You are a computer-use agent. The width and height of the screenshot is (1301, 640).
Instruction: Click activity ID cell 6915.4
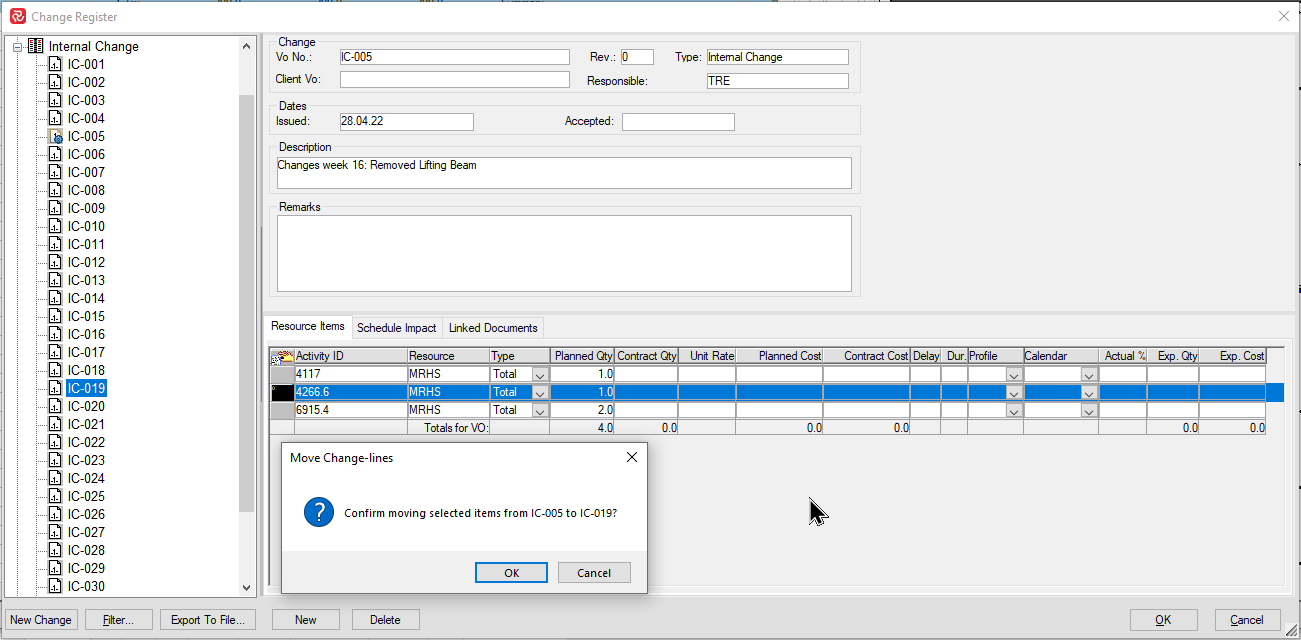[x=350, y=410]
